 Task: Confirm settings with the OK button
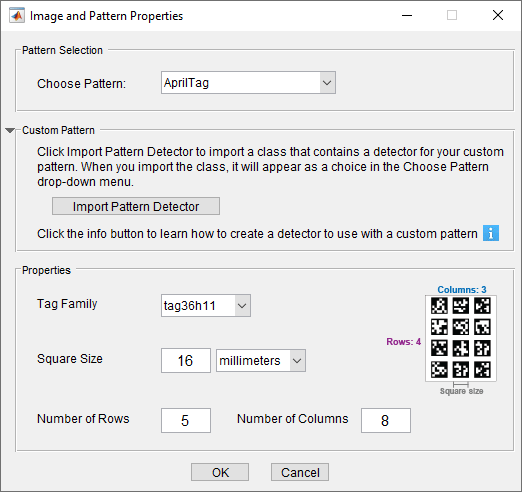[220, 472]
